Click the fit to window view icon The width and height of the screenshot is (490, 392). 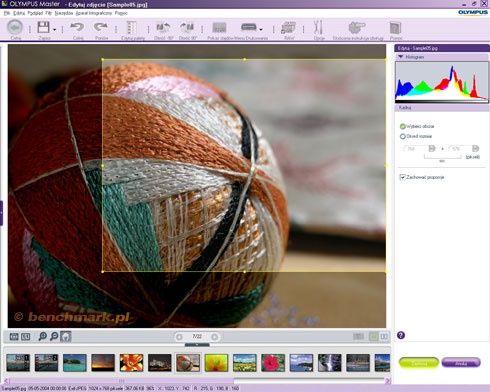[14, 337]
